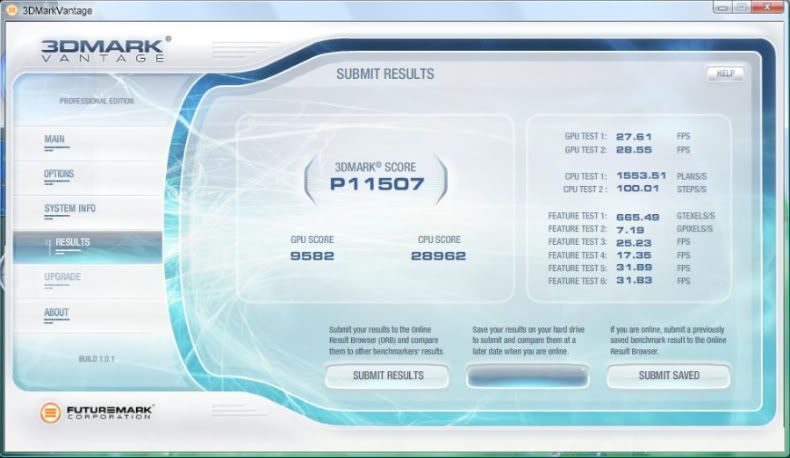Click the save to hard drive description

coord(528,341)
